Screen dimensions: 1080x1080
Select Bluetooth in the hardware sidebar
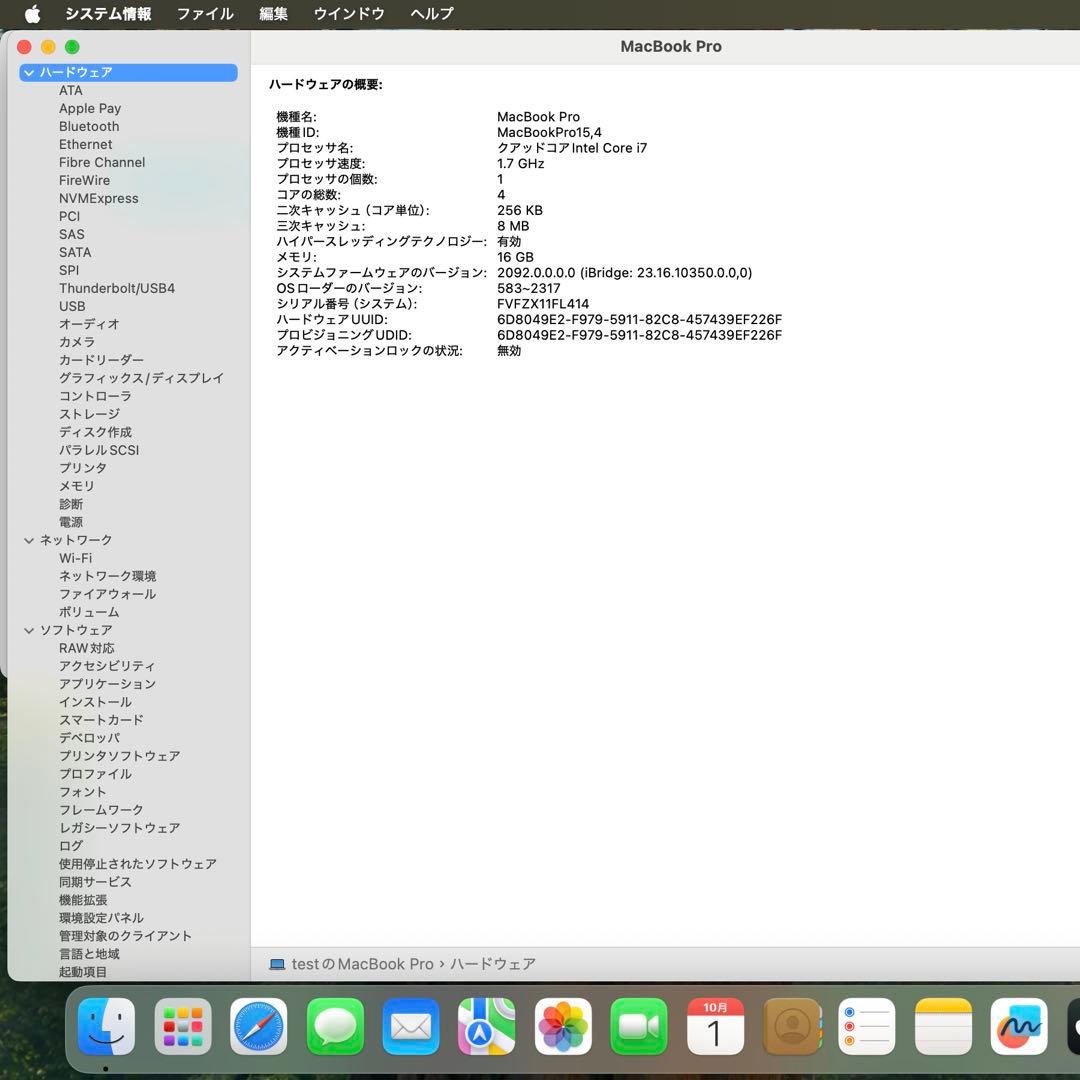coord(89,126)
